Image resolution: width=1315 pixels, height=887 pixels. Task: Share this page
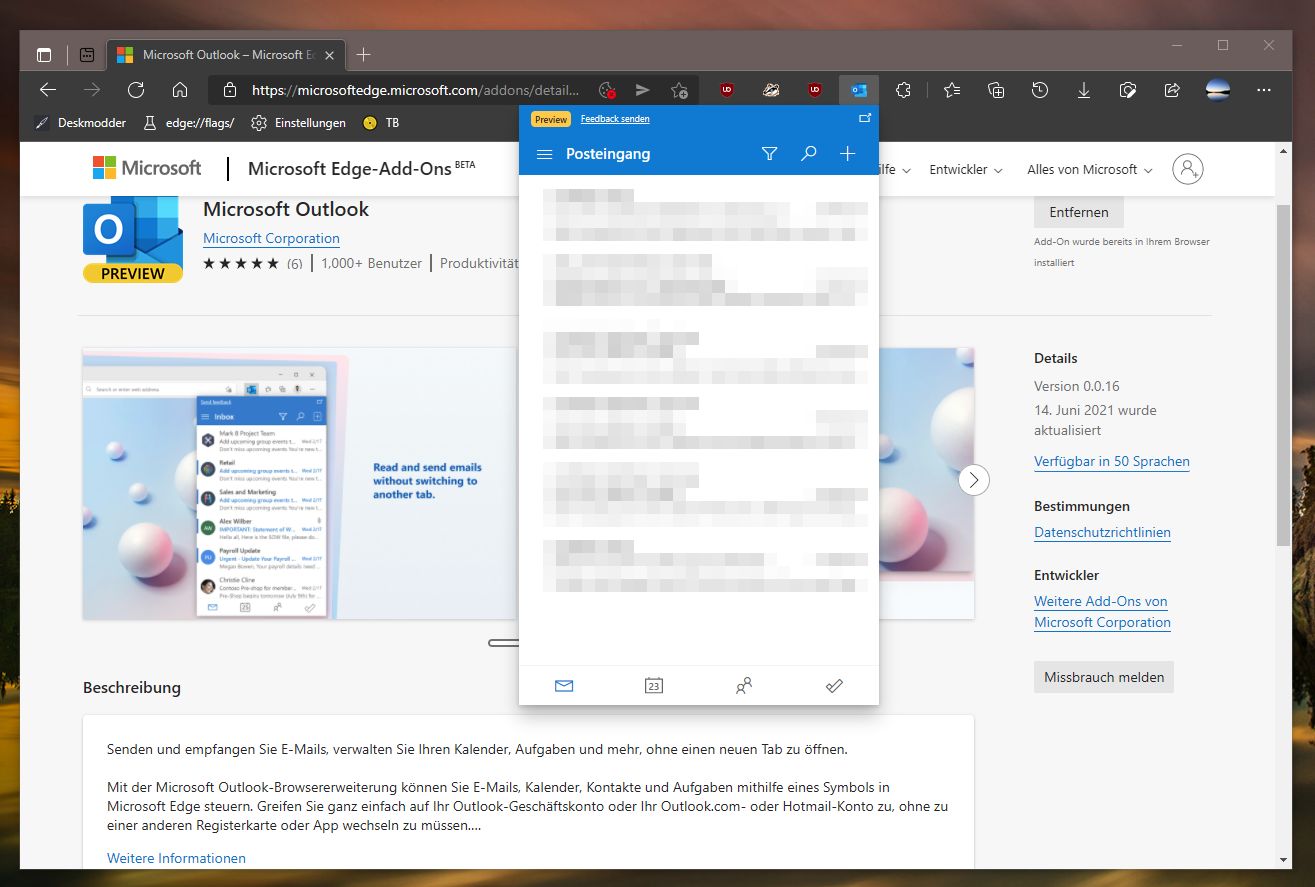pos(1172,90)
